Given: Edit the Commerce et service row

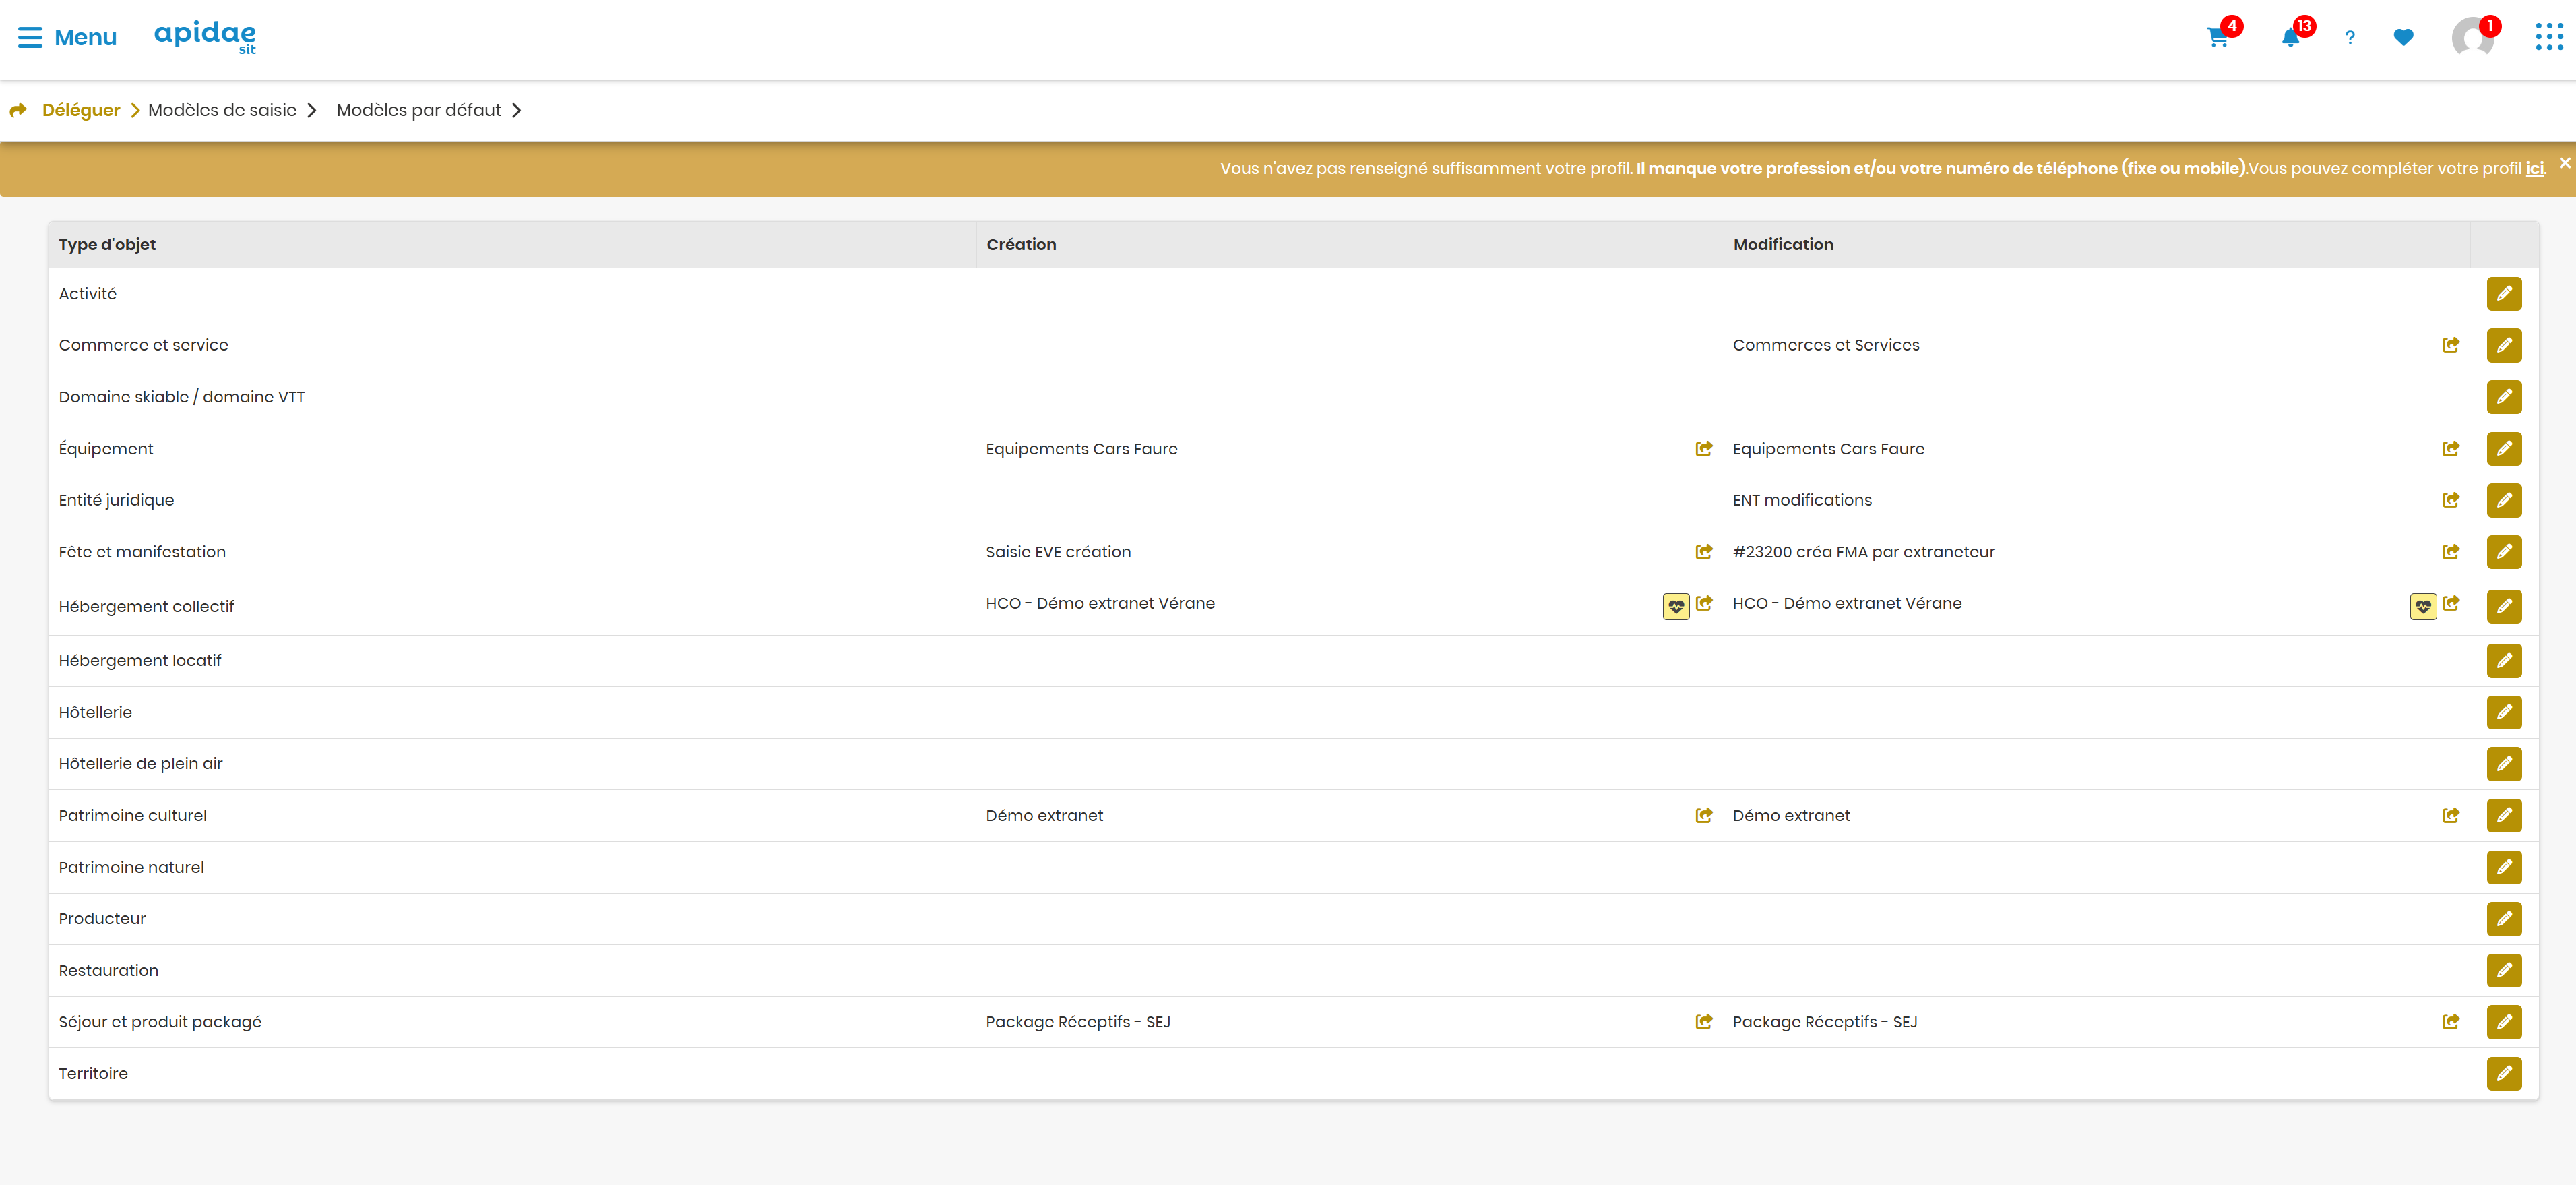Looking at the screenshot, I should click(x=2504, y=345).
